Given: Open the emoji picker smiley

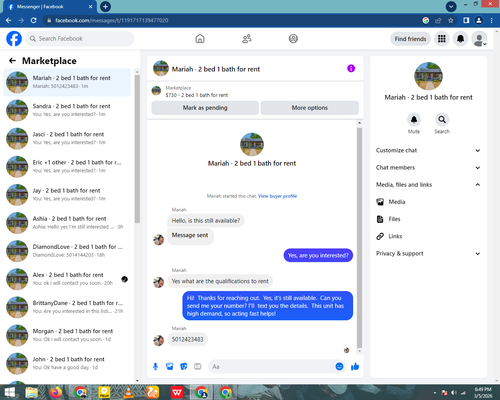Looking at the screenshot, I should click(339, 367).
